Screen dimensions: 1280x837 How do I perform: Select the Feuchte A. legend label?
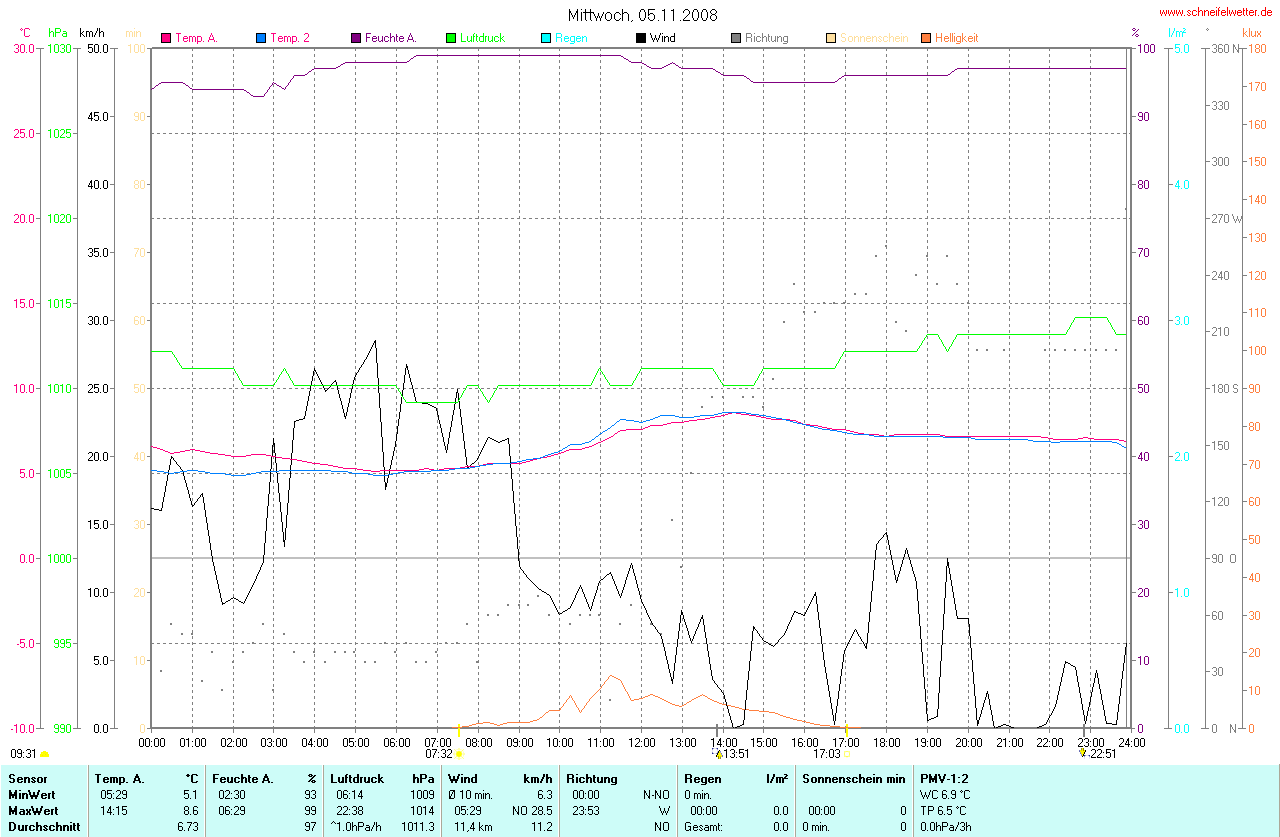[x=391, y=38]
